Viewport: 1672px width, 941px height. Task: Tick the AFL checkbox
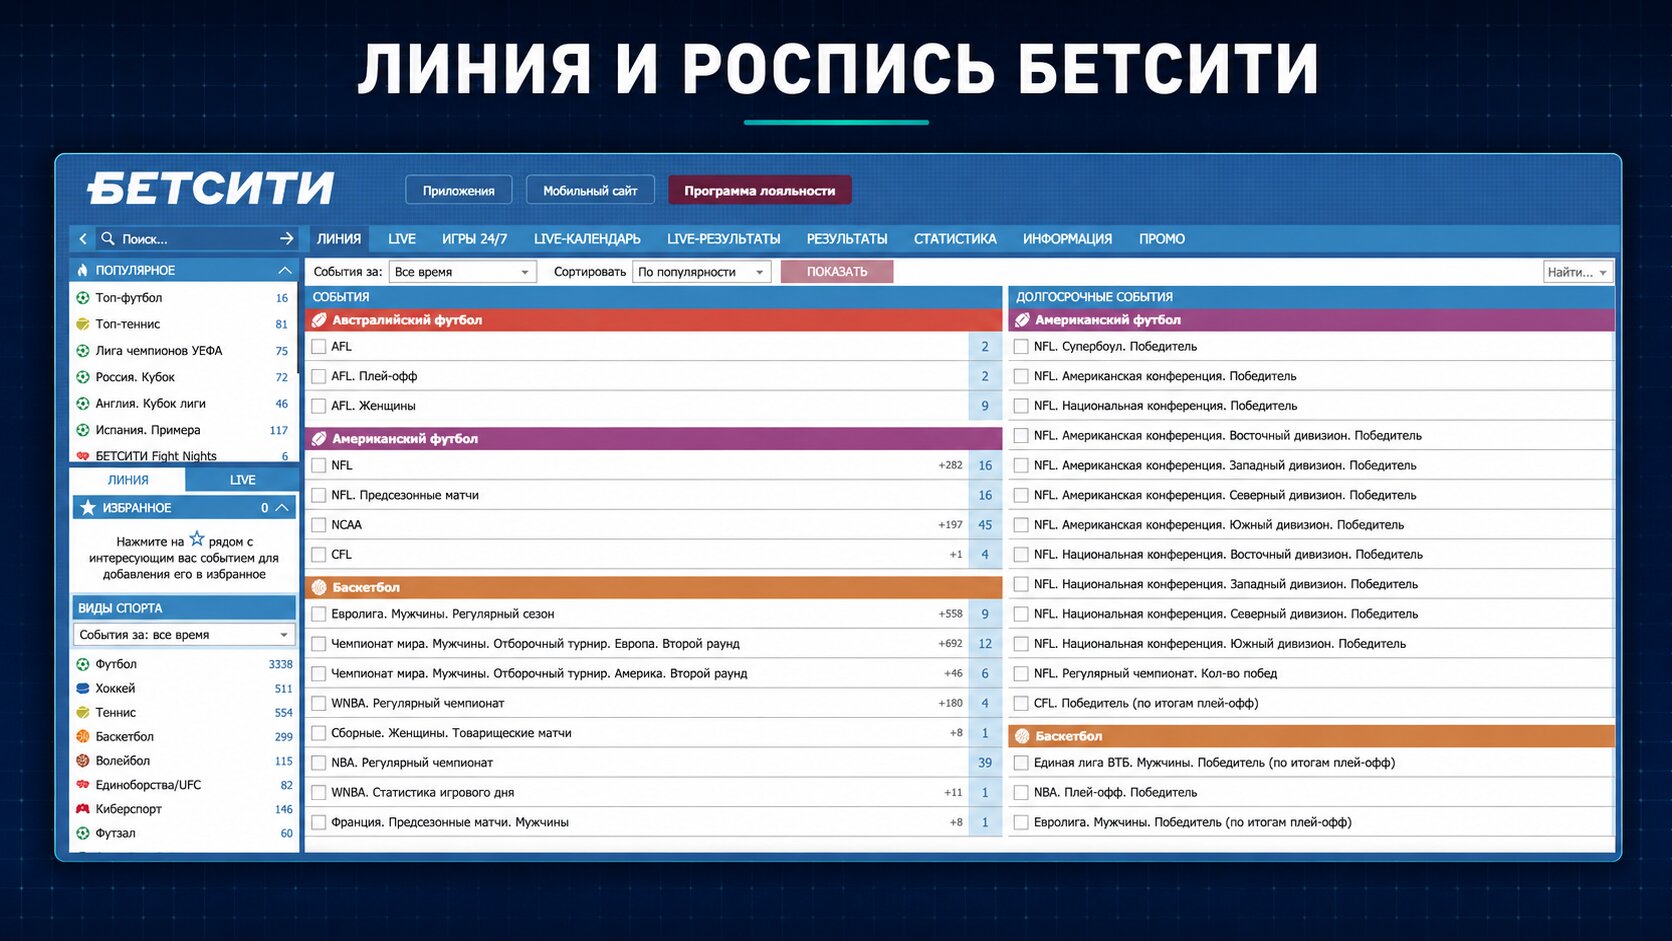point(319,347)
